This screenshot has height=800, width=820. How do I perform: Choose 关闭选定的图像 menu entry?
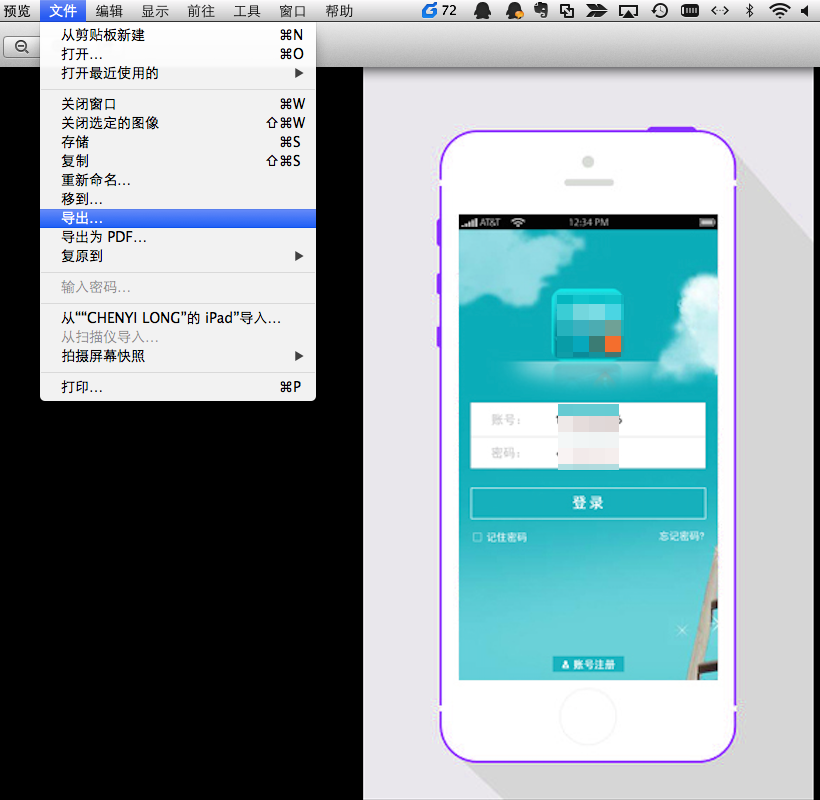pos(178,122)
